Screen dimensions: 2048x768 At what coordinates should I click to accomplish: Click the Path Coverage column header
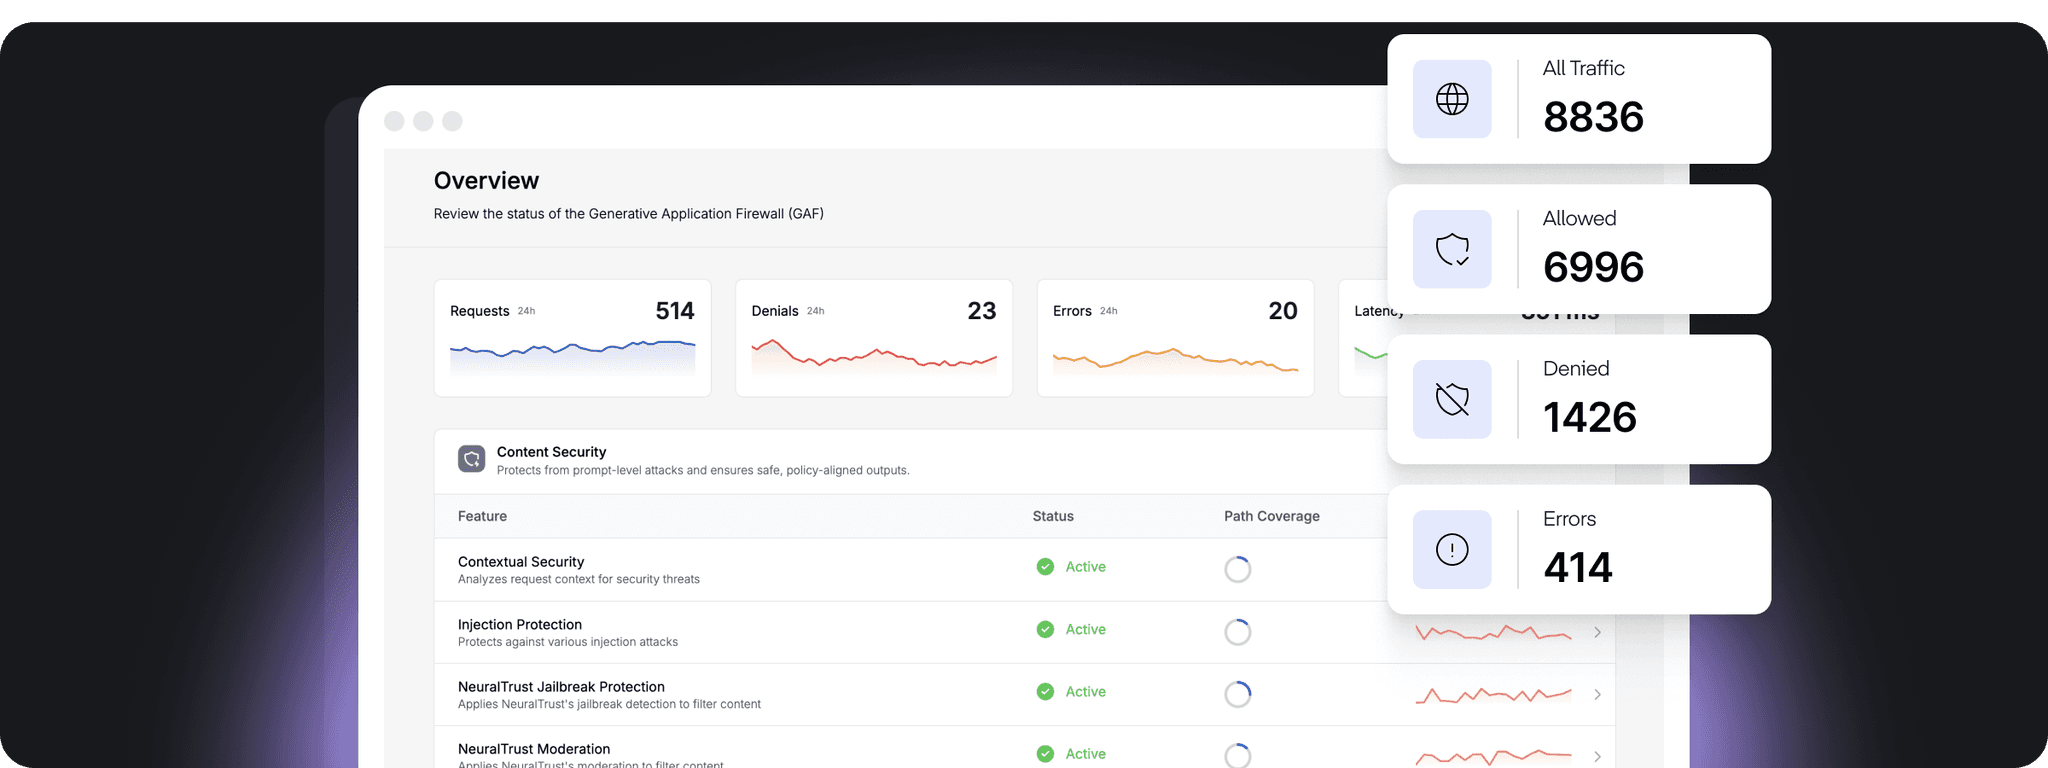coord(1271,516)
